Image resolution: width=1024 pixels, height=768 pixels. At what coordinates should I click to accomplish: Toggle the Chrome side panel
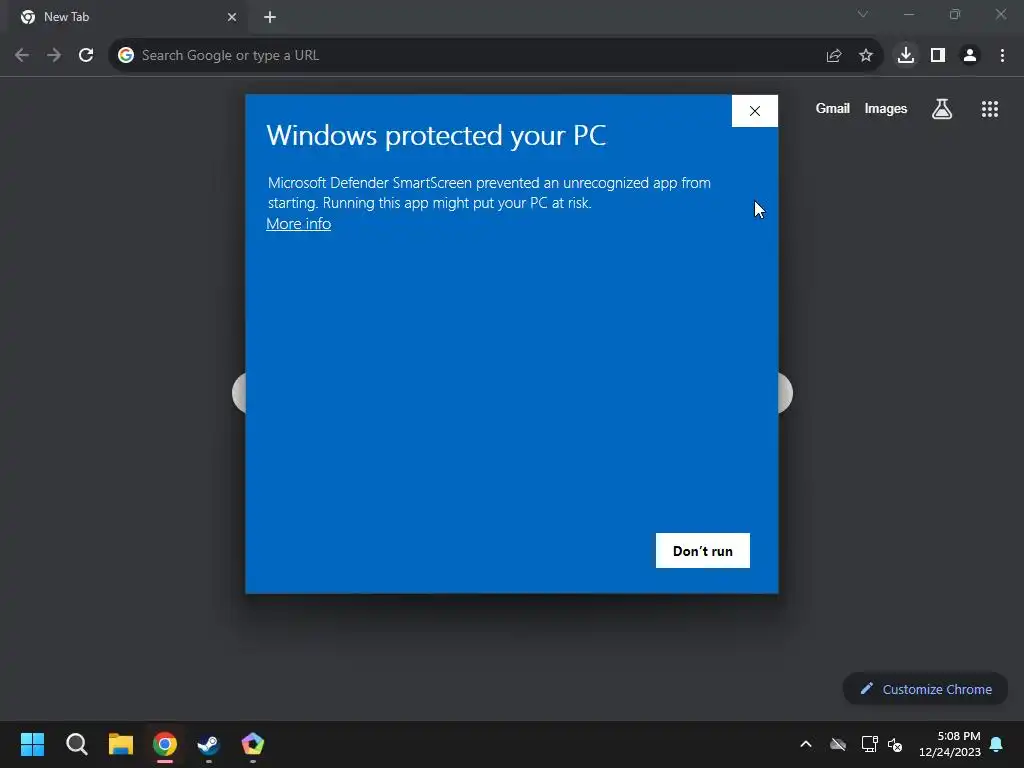pos(938,55)
